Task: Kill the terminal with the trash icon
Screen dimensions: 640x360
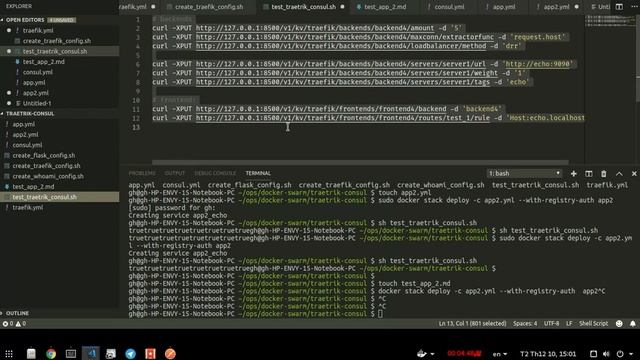Action: tap(604, 173)
